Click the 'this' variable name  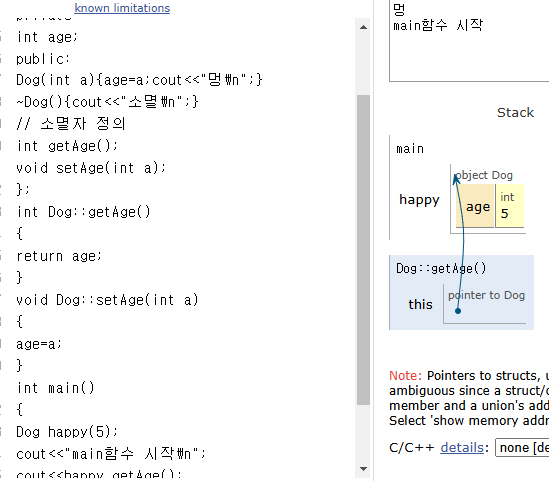click(421, 304)
